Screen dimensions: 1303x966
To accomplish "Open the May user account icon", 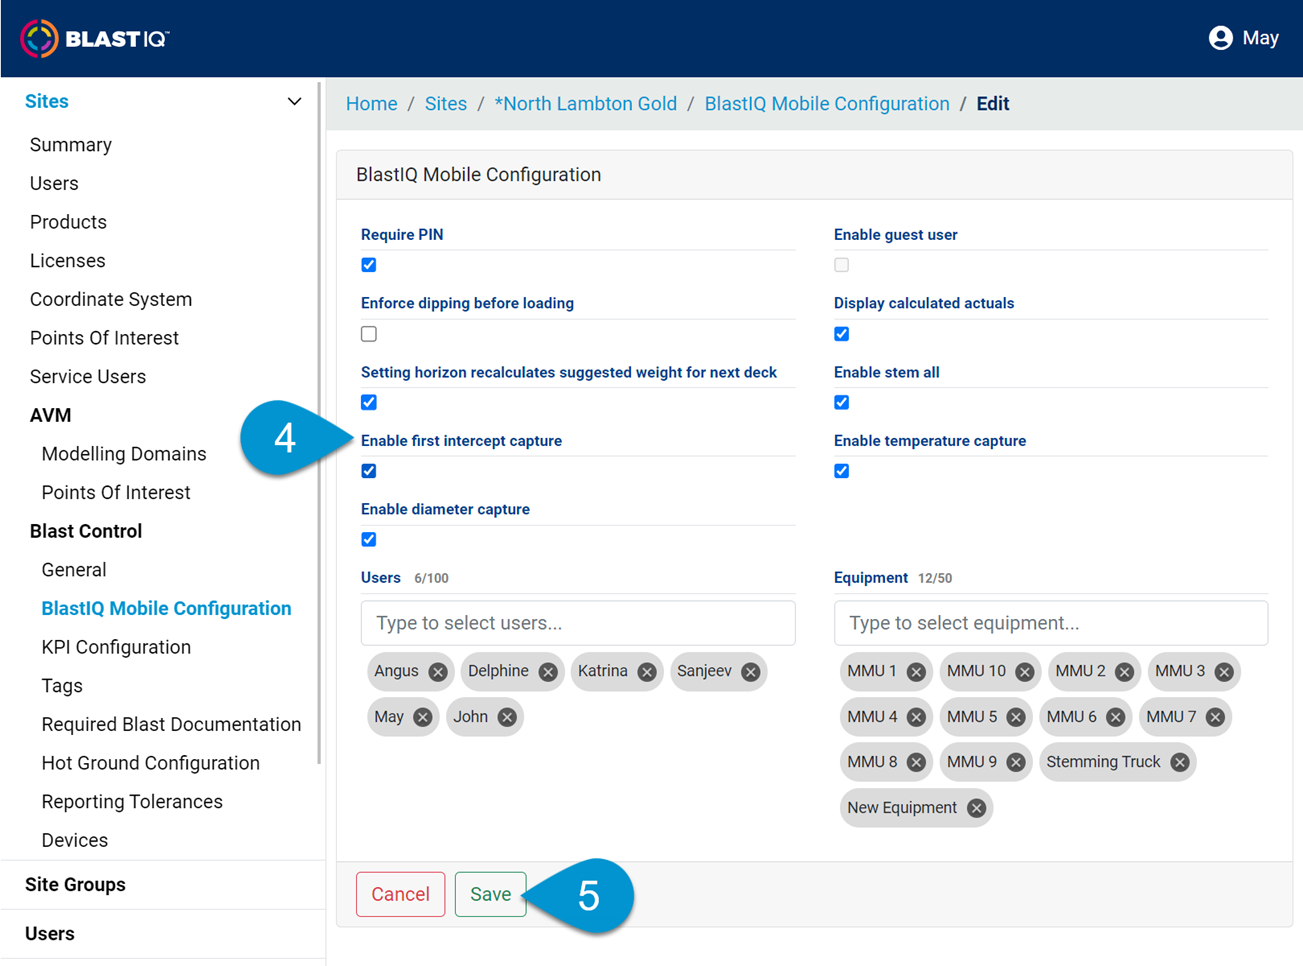I will pyautogui.click(x=1220, y=38).
